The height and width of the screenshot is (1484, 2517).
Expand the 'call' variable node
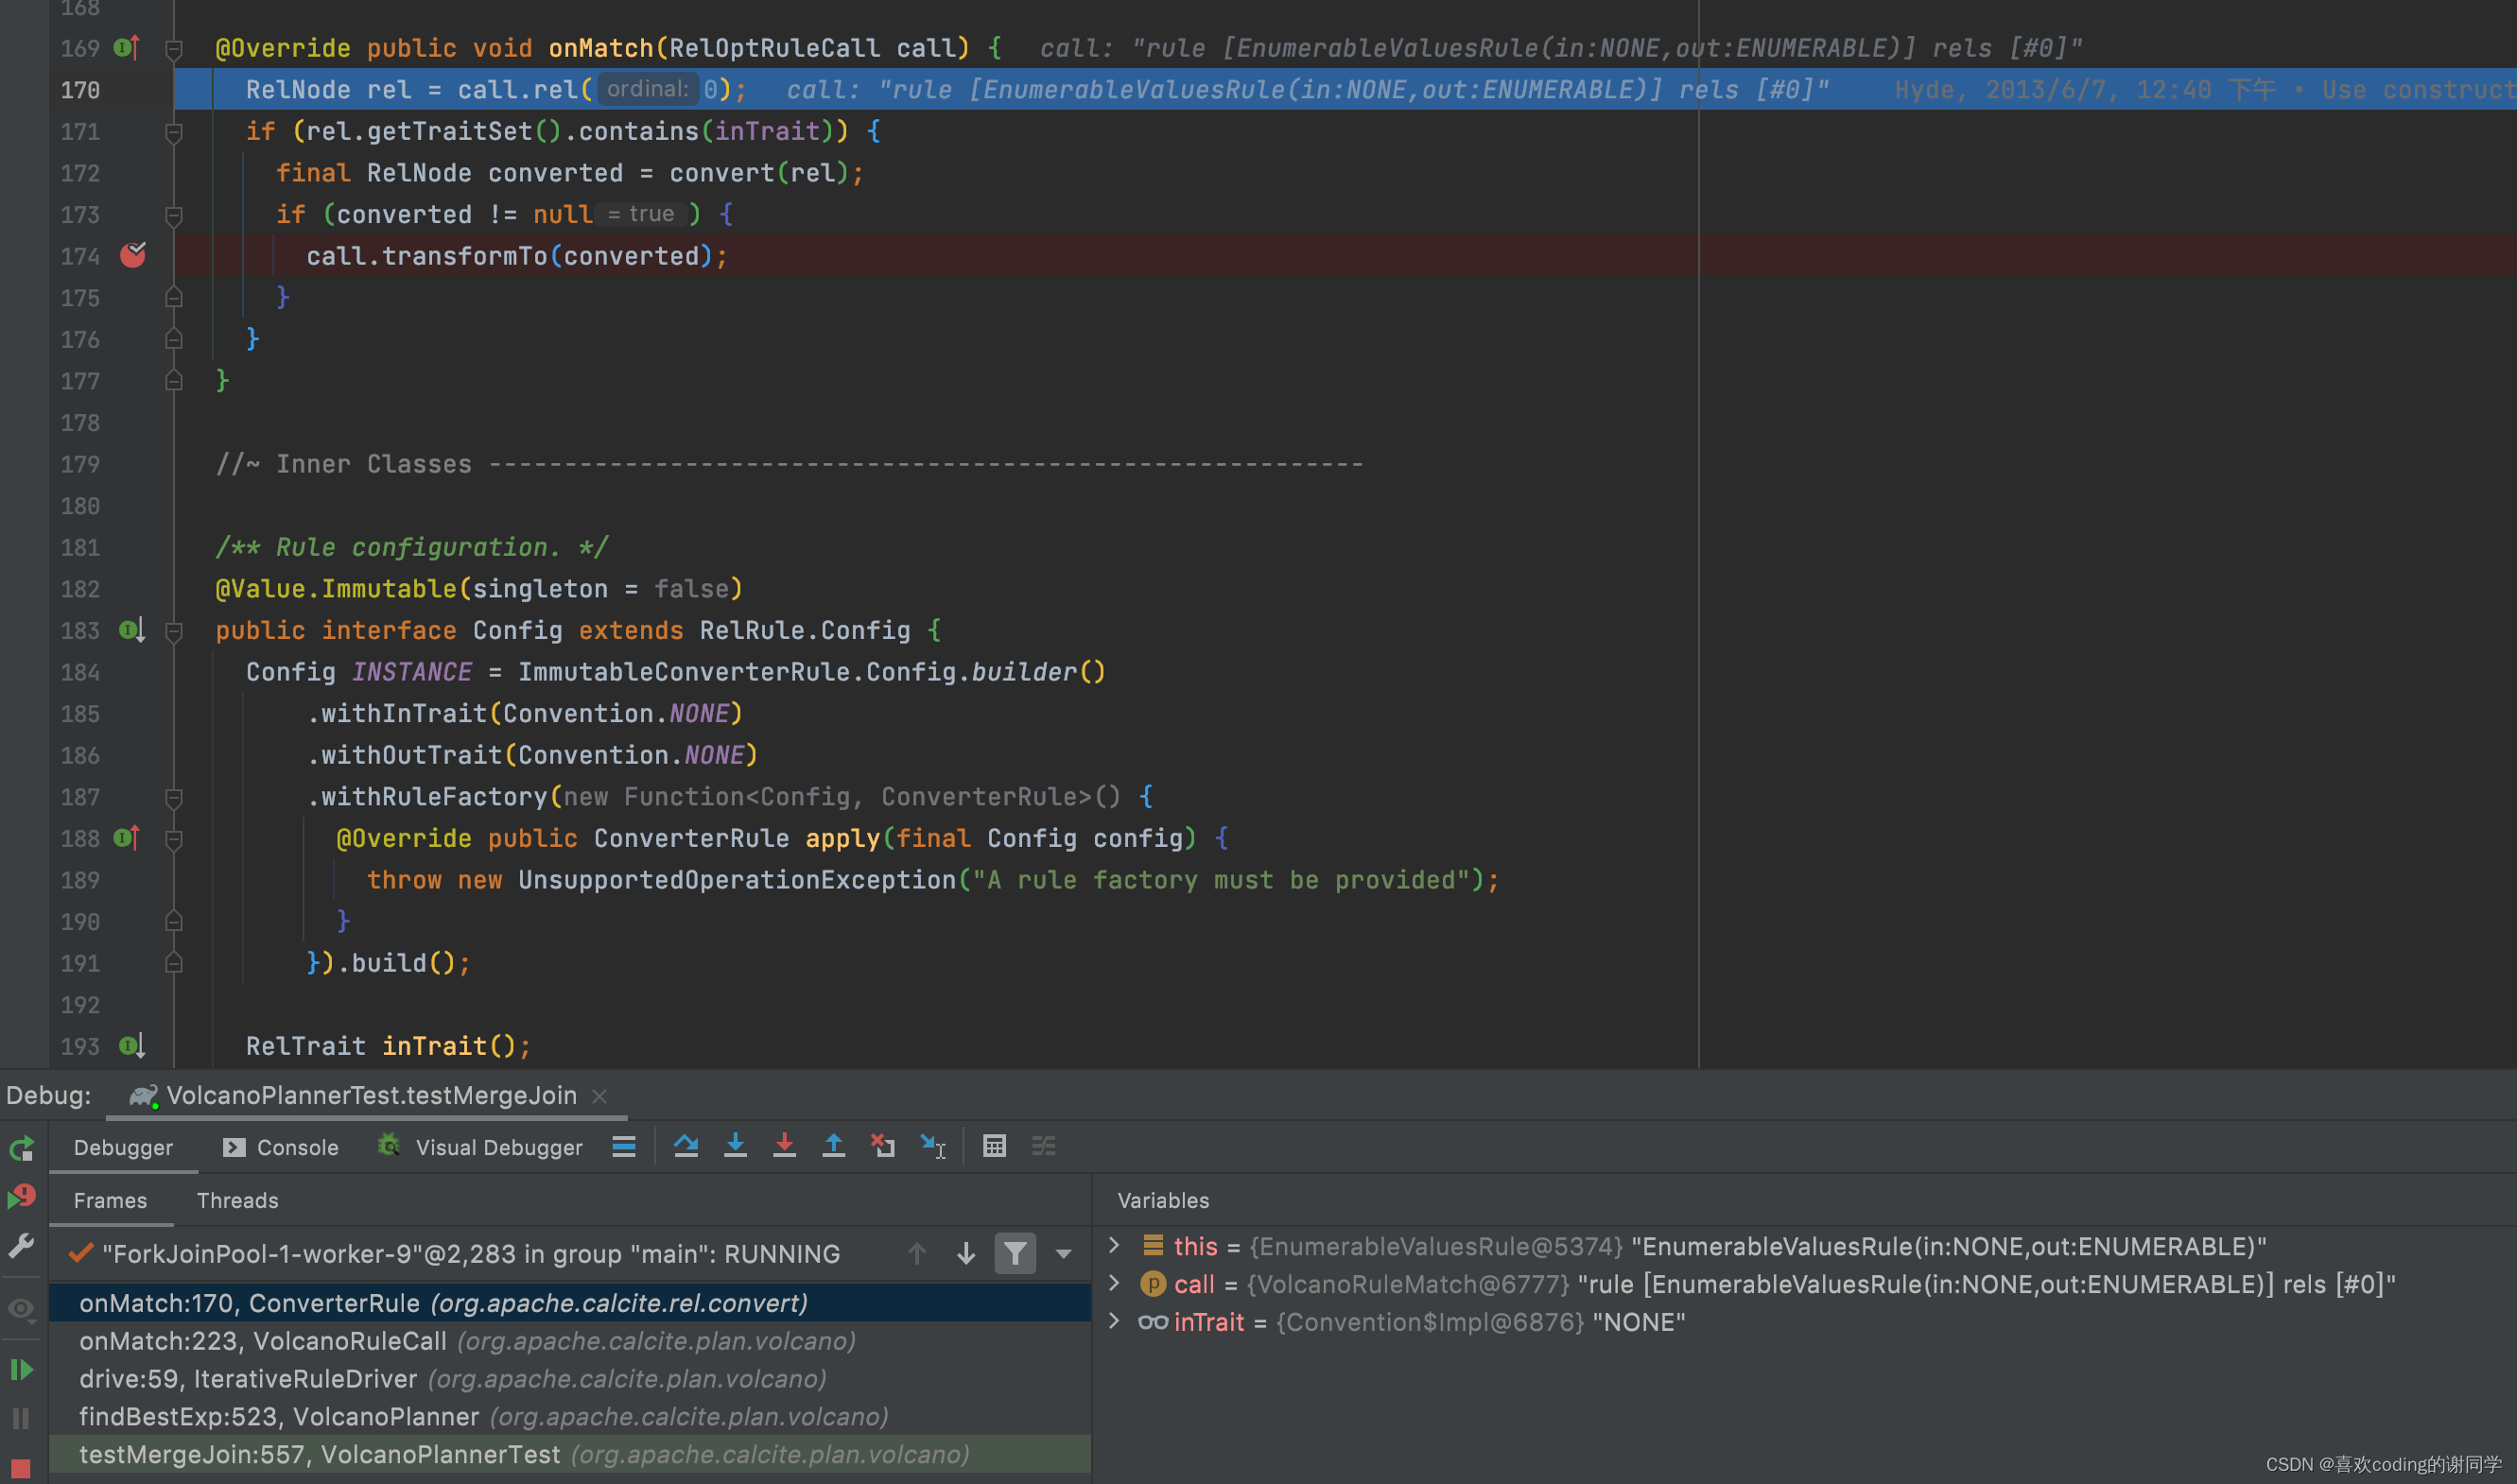pos(1114,1283)
